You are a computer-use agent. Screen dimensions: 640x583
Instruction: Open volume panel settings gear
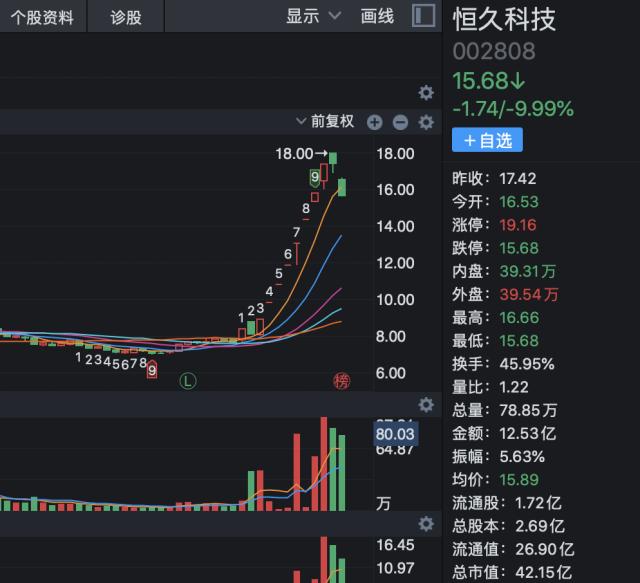point(426,405)
